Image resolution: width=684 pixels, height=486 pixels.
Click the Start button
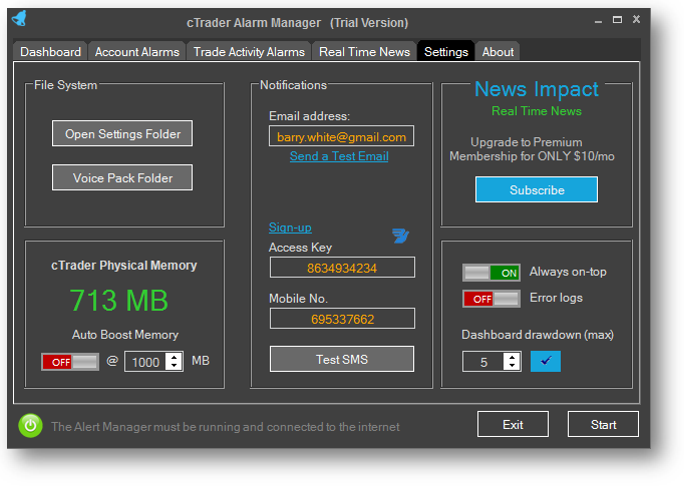pyautogui.click(x=603, y=424)
